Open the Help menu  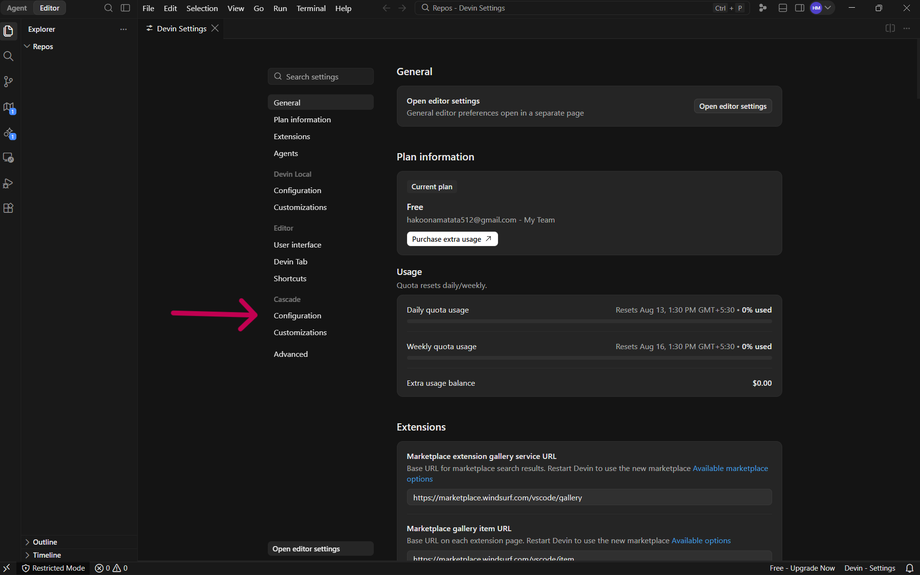tap(343, 8)
